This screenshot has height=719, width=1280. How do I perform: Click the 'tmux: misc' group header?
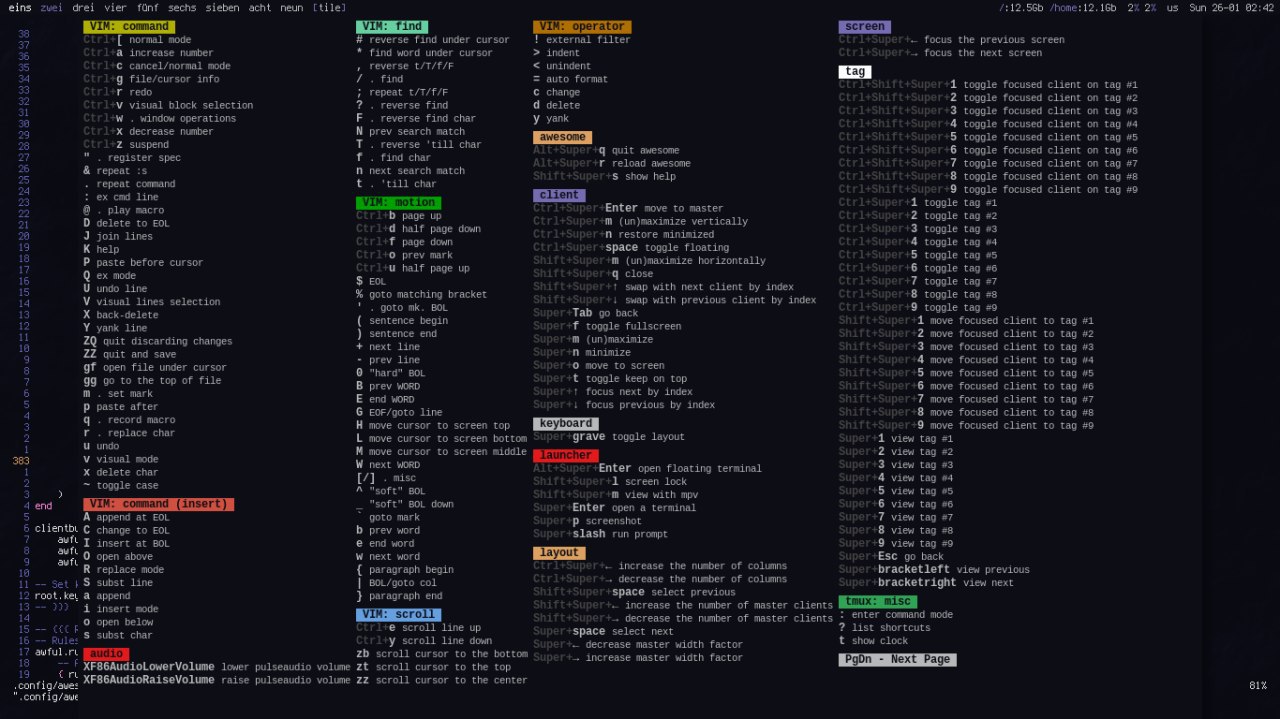coord(877,602)
